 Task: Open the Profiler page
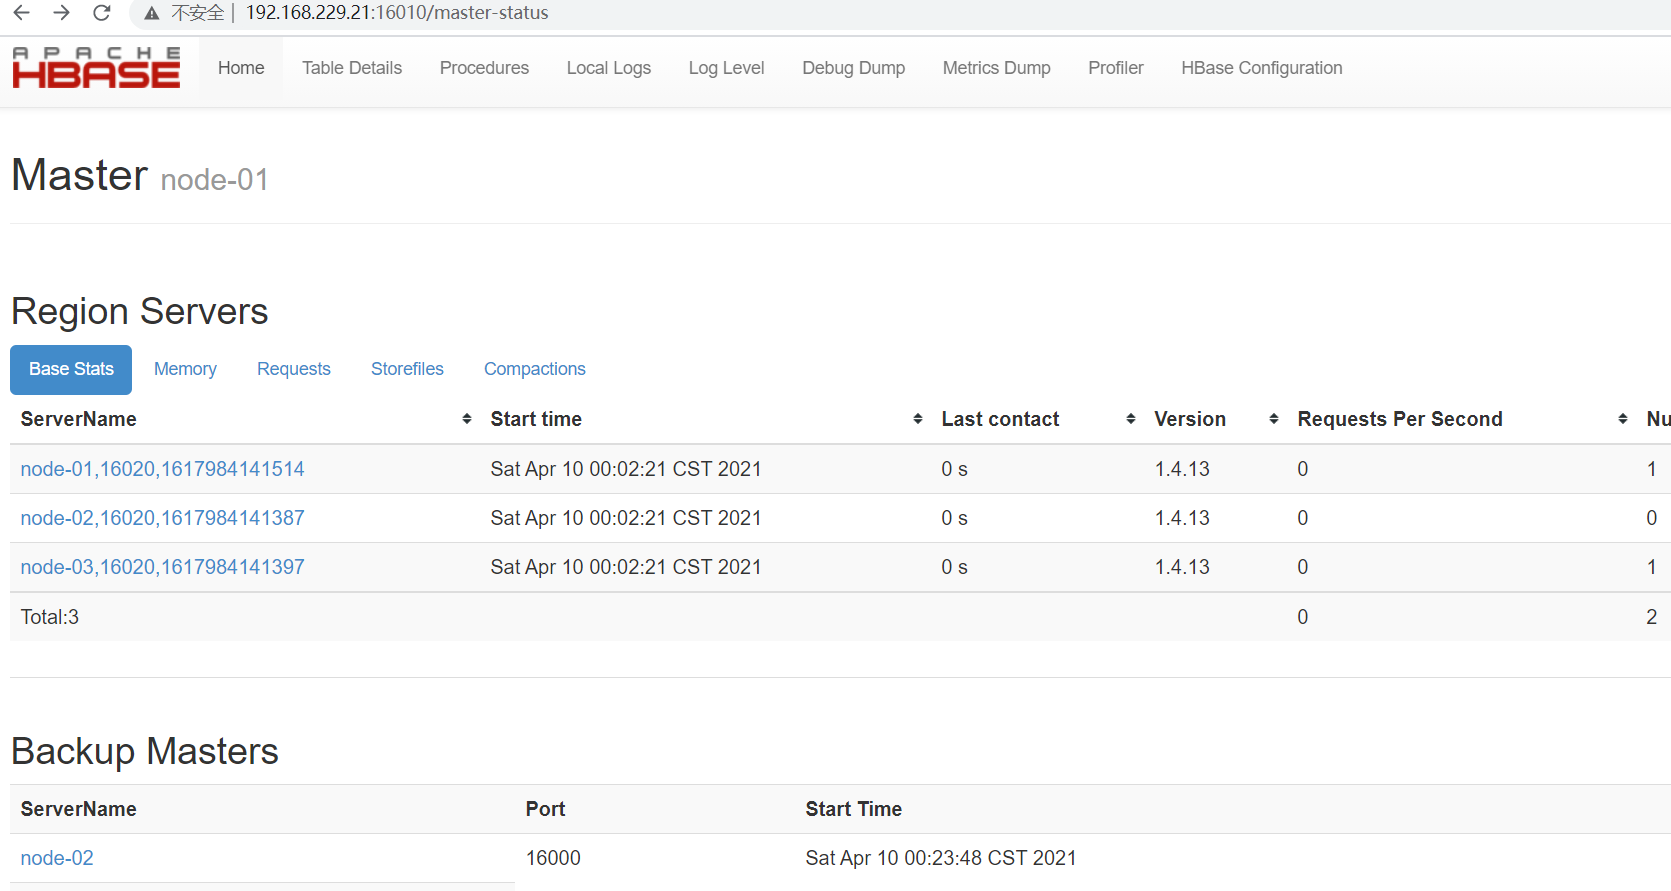click(1115, 68)
